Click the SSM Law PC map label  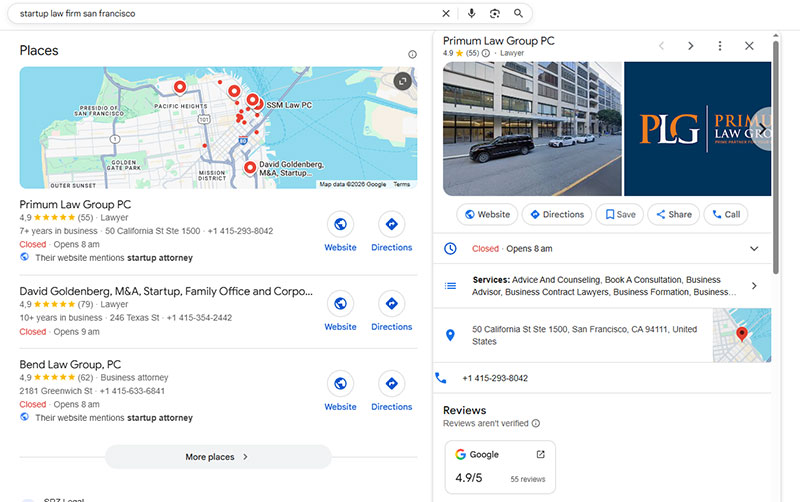coord(289,105)
